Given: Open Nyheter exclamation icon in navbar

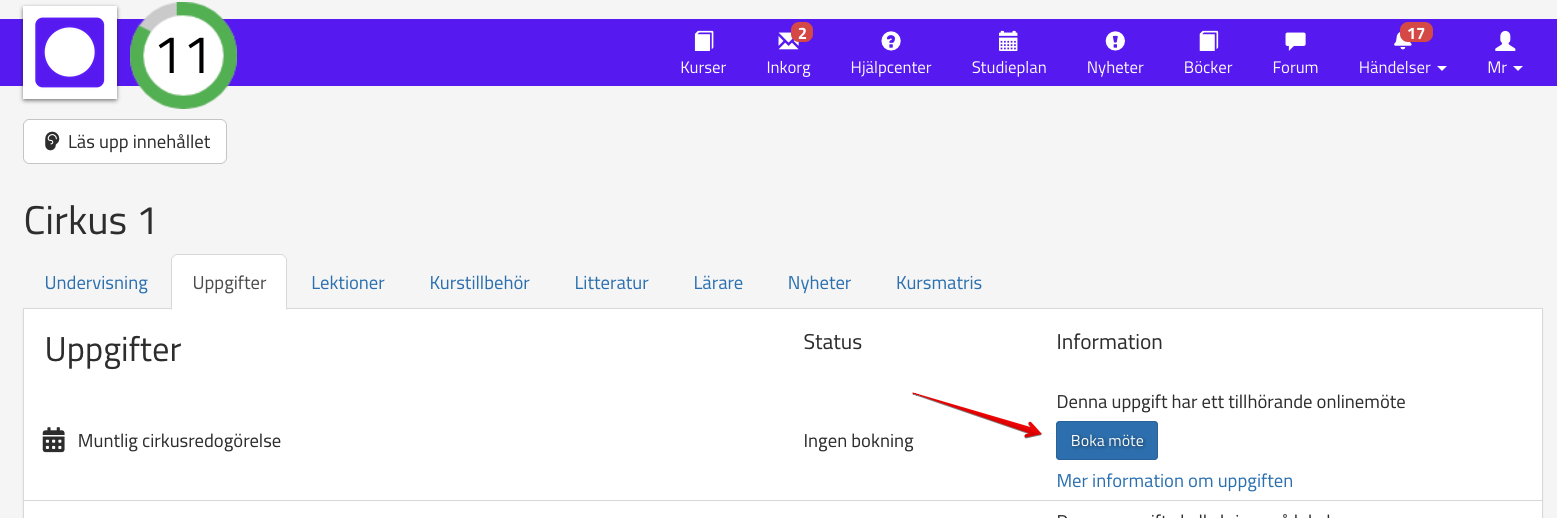Looking at the screenshot, I should [x=1115, y=42].
